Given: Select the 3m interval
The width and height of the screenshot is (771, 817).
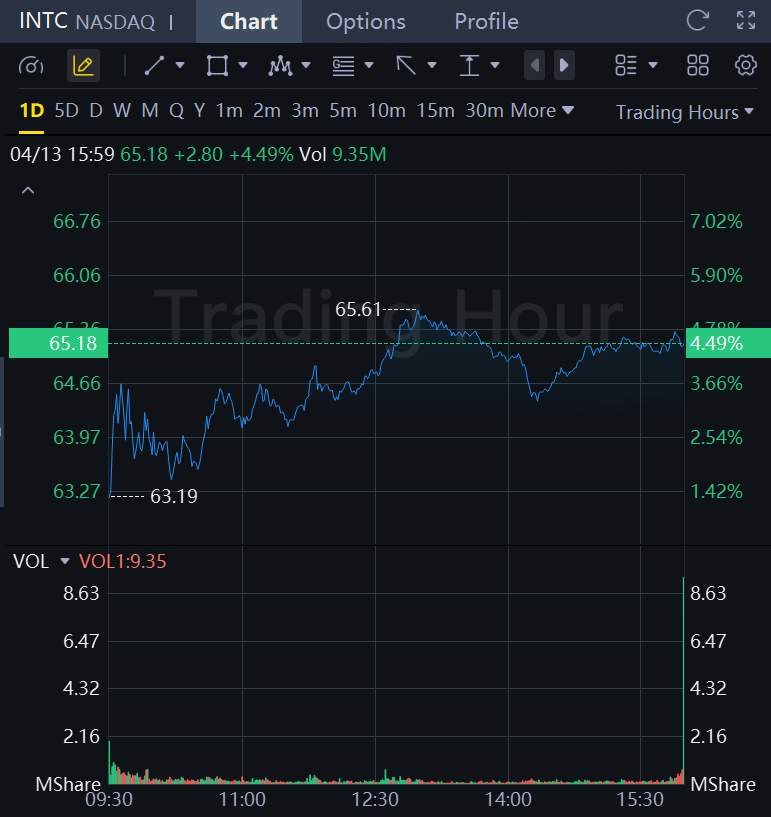Looking at the screenshot, I should [x=305, y=111].
